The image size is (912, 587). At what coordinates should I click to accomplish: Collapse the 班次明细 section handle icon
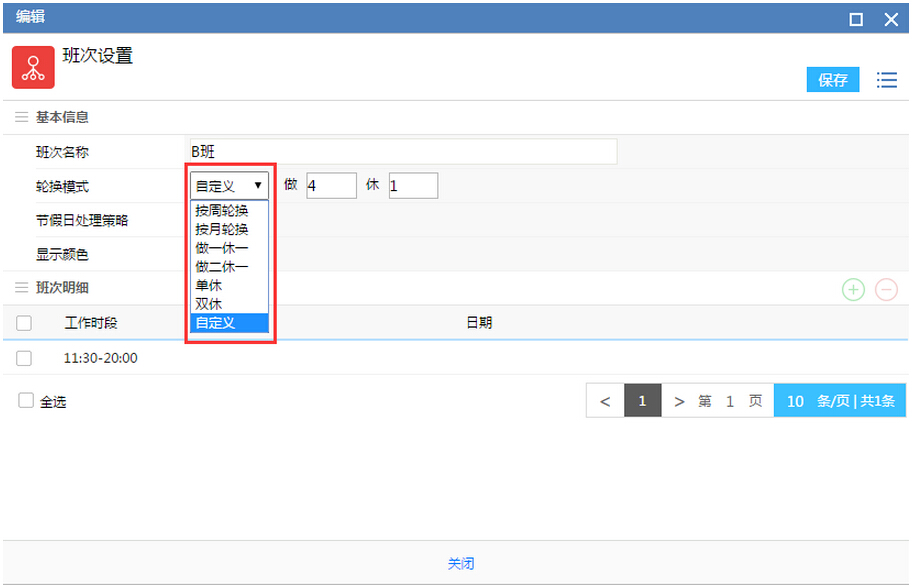point(21,288)
